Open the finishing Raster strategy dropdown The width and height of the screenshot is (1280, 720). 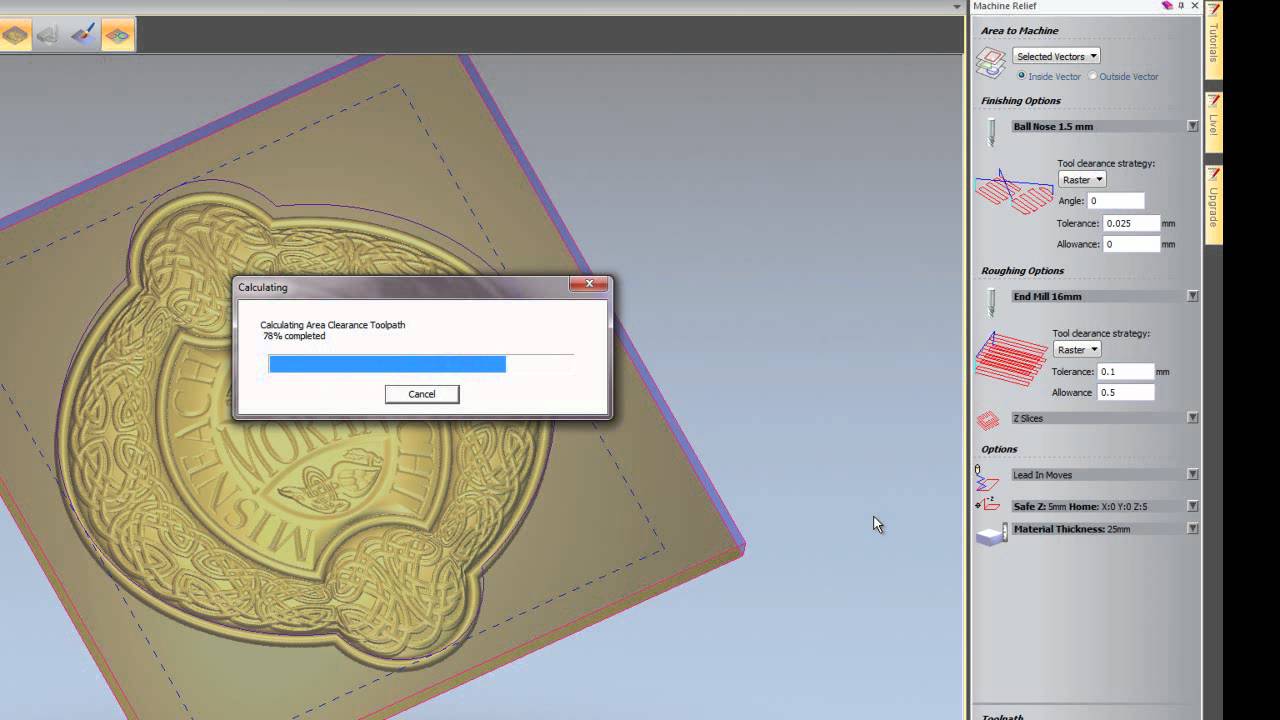1082,180
